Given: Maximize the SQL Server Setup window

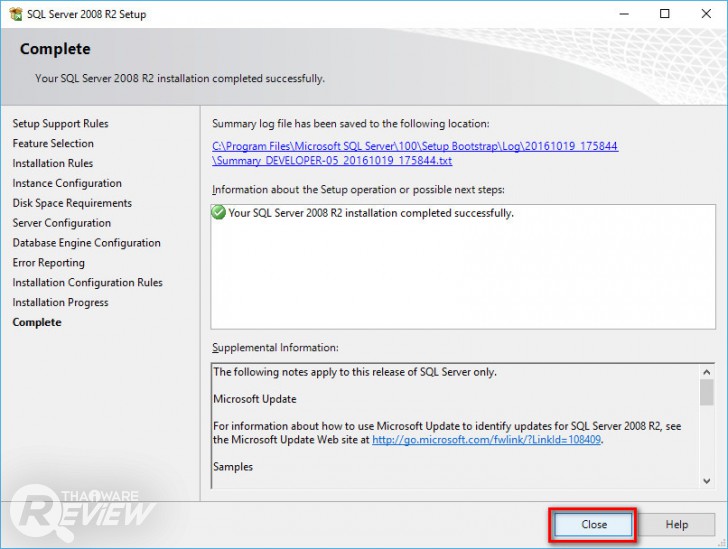Looking at the screenshot, I should pos(665,14).
